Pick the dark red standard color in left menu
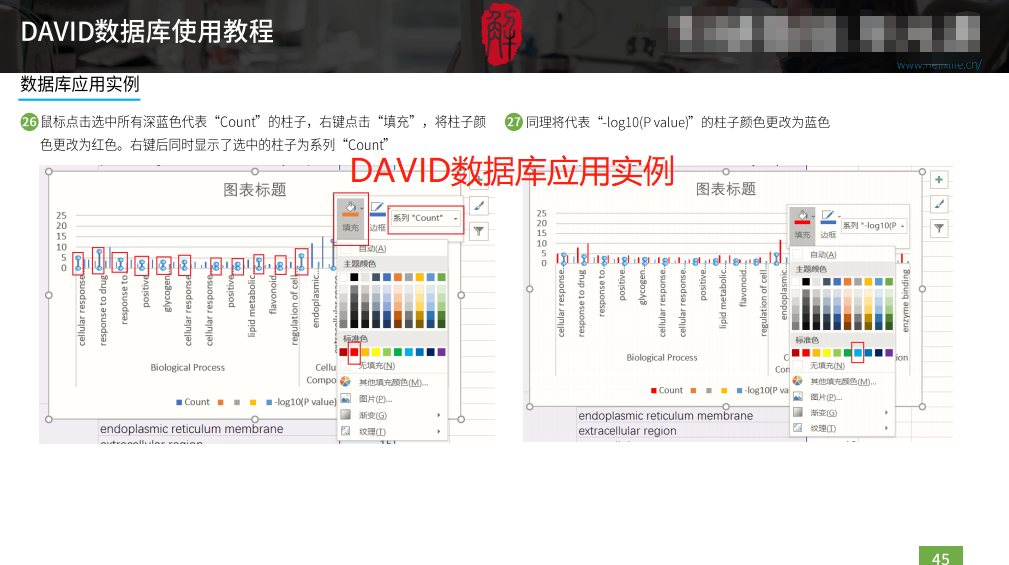1009x565 pixels. [344, 352]
